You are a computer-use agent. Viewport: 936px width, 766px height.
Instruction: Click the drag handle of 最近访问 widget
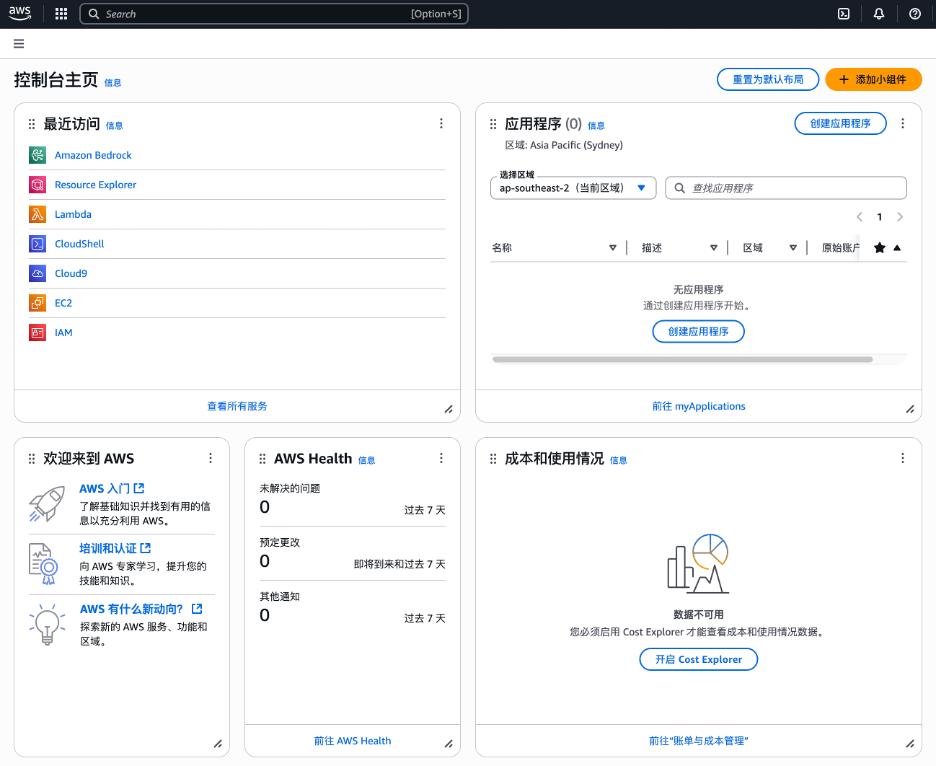click(x=32, y=124)
